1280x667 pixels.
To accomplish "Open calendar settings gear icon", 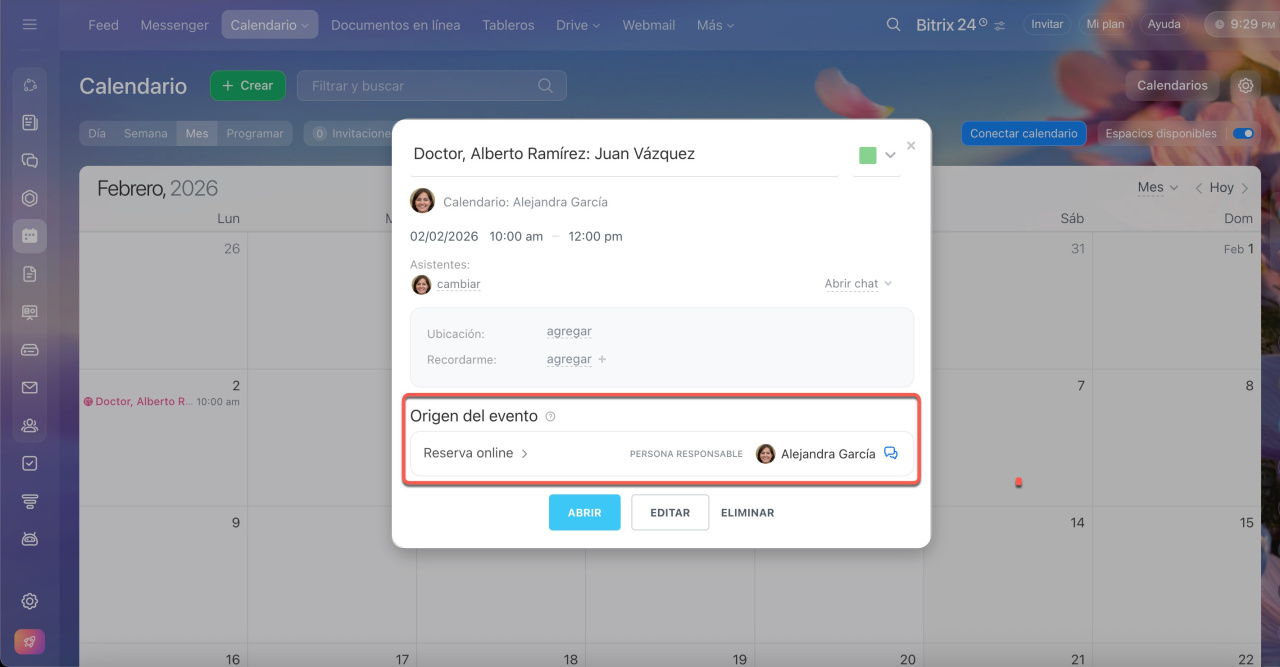I will click(x=1245, y=86).
